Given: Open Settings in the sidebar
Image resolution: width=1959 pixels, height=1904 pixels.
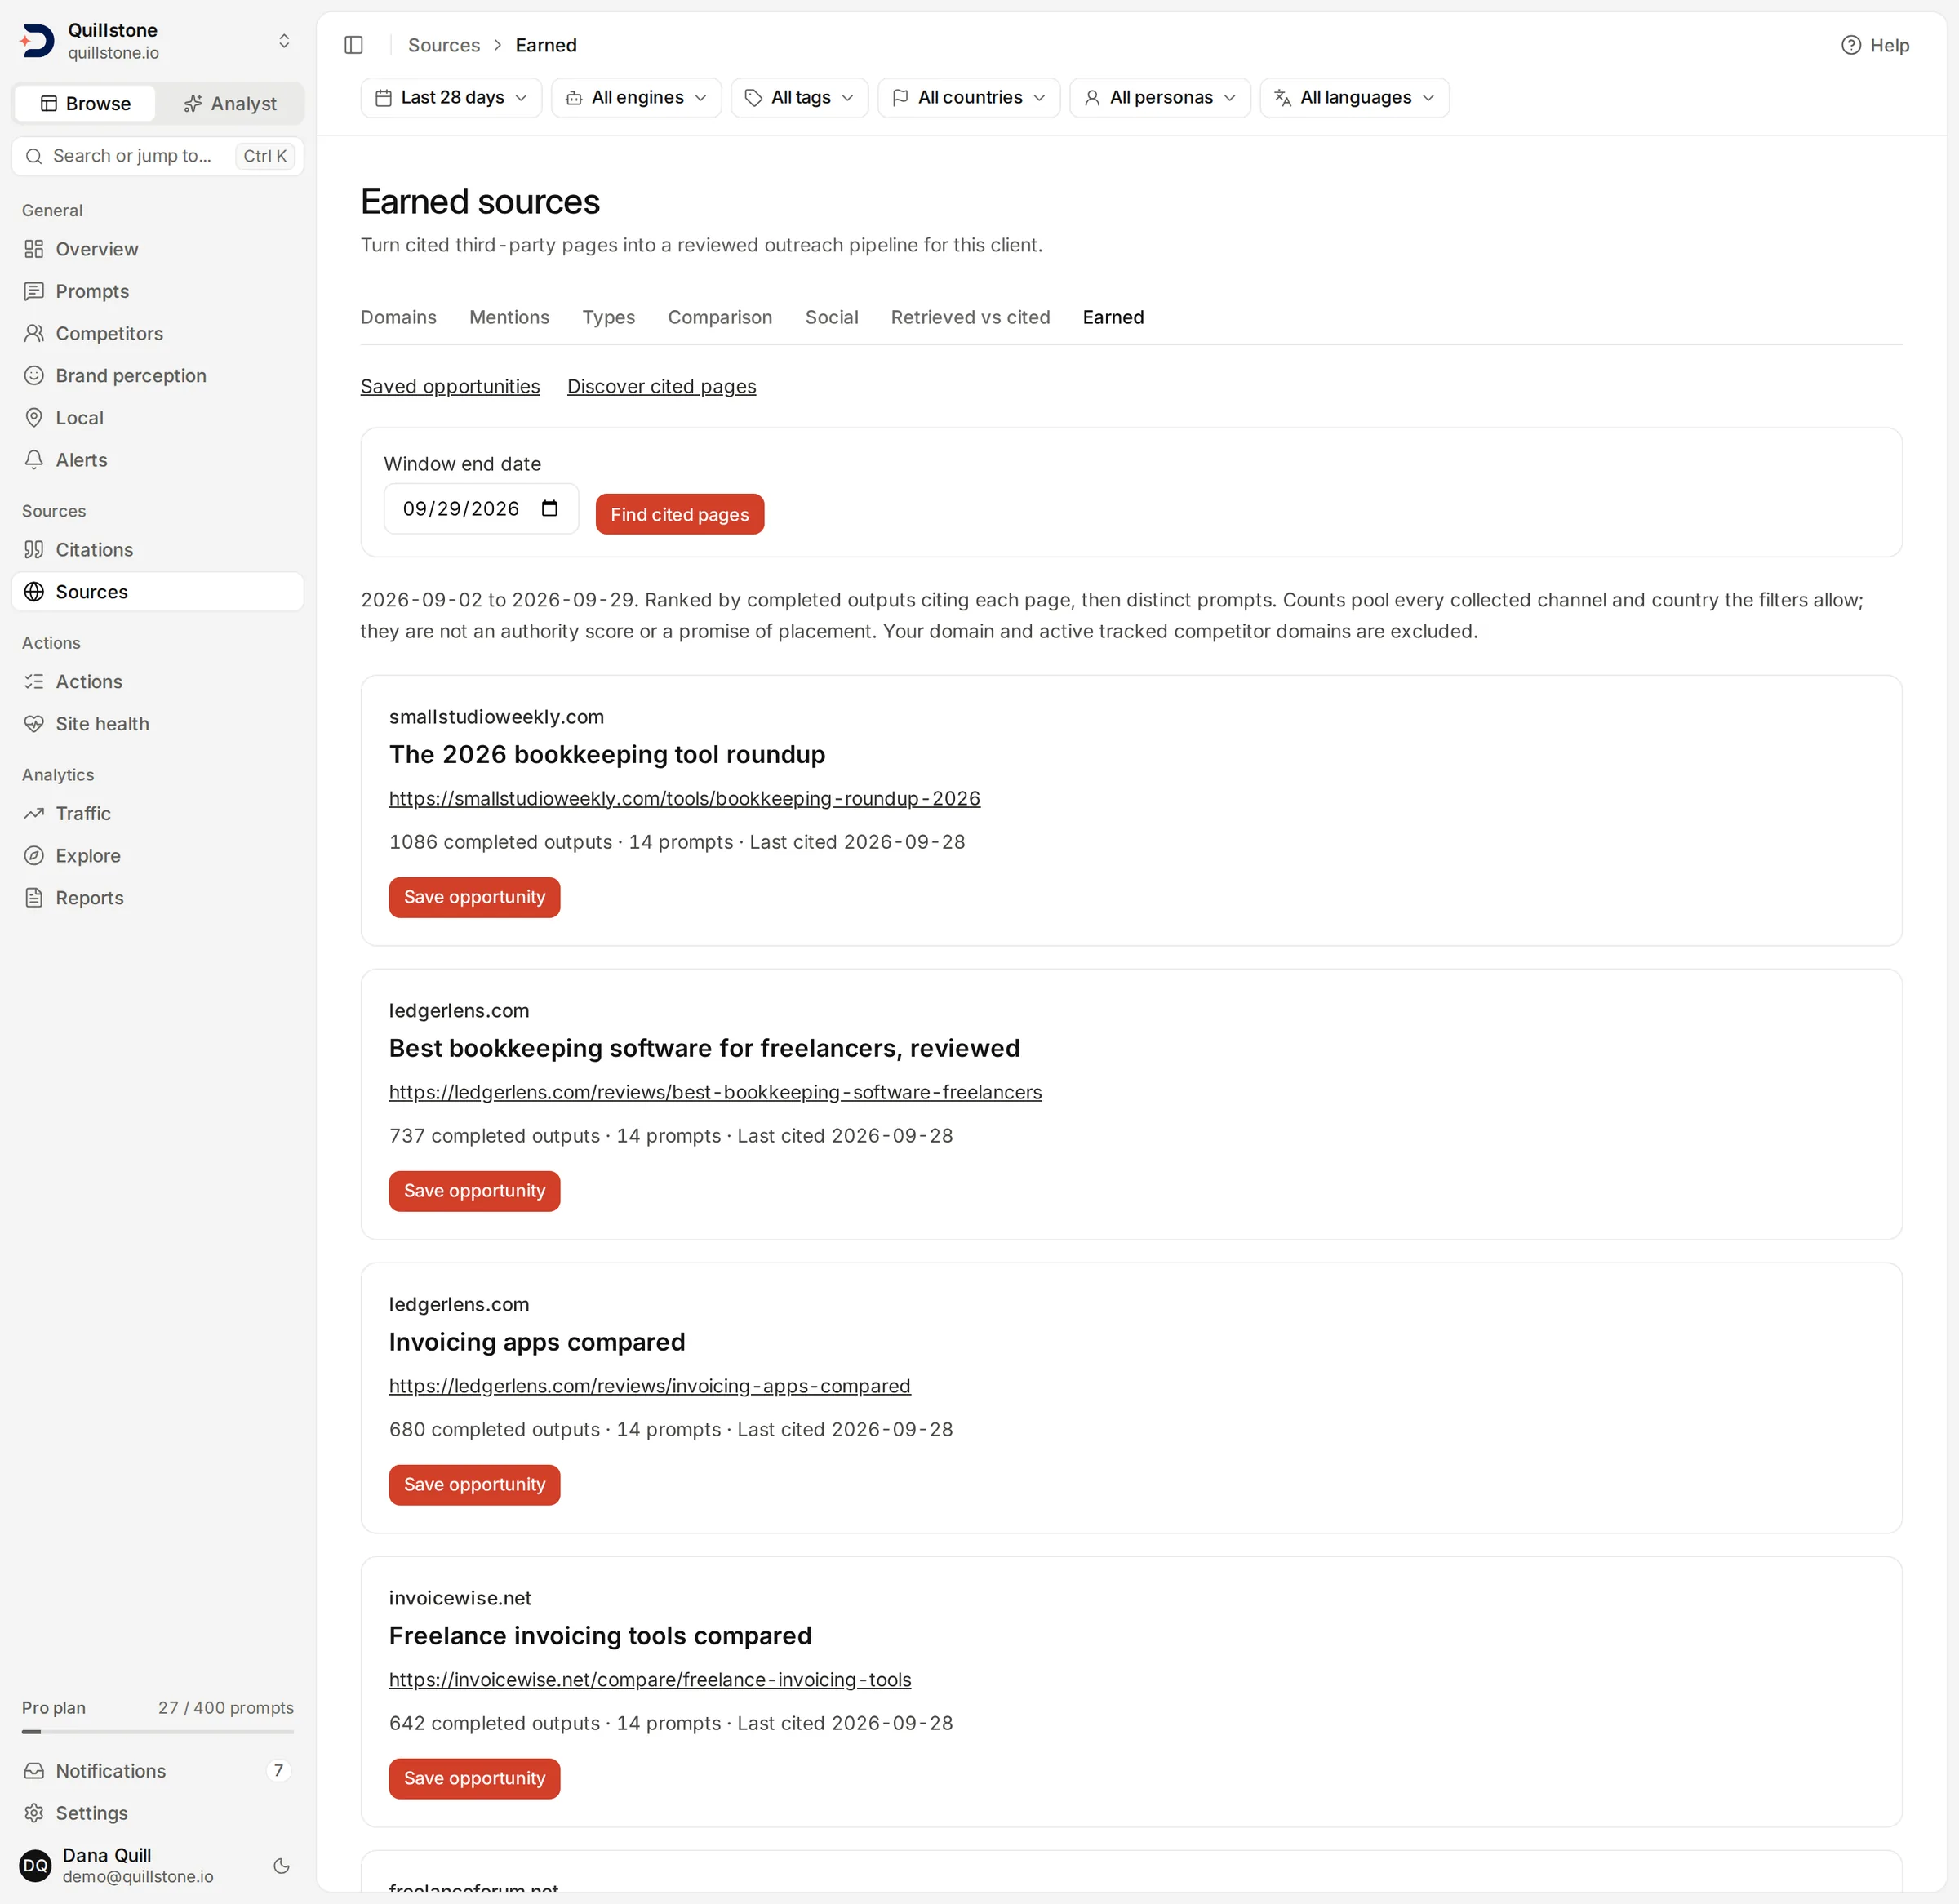Looking at the screenshot, I should (x=157, y=1813).
